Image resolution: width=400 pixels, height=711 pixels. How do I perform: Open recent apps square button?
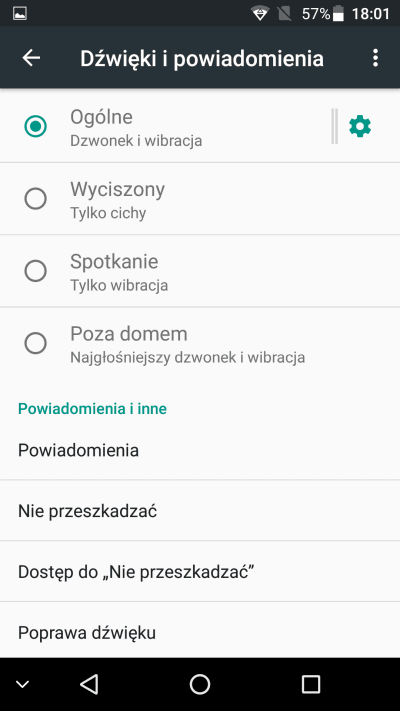pyautogui.click(x=311, y=684)
